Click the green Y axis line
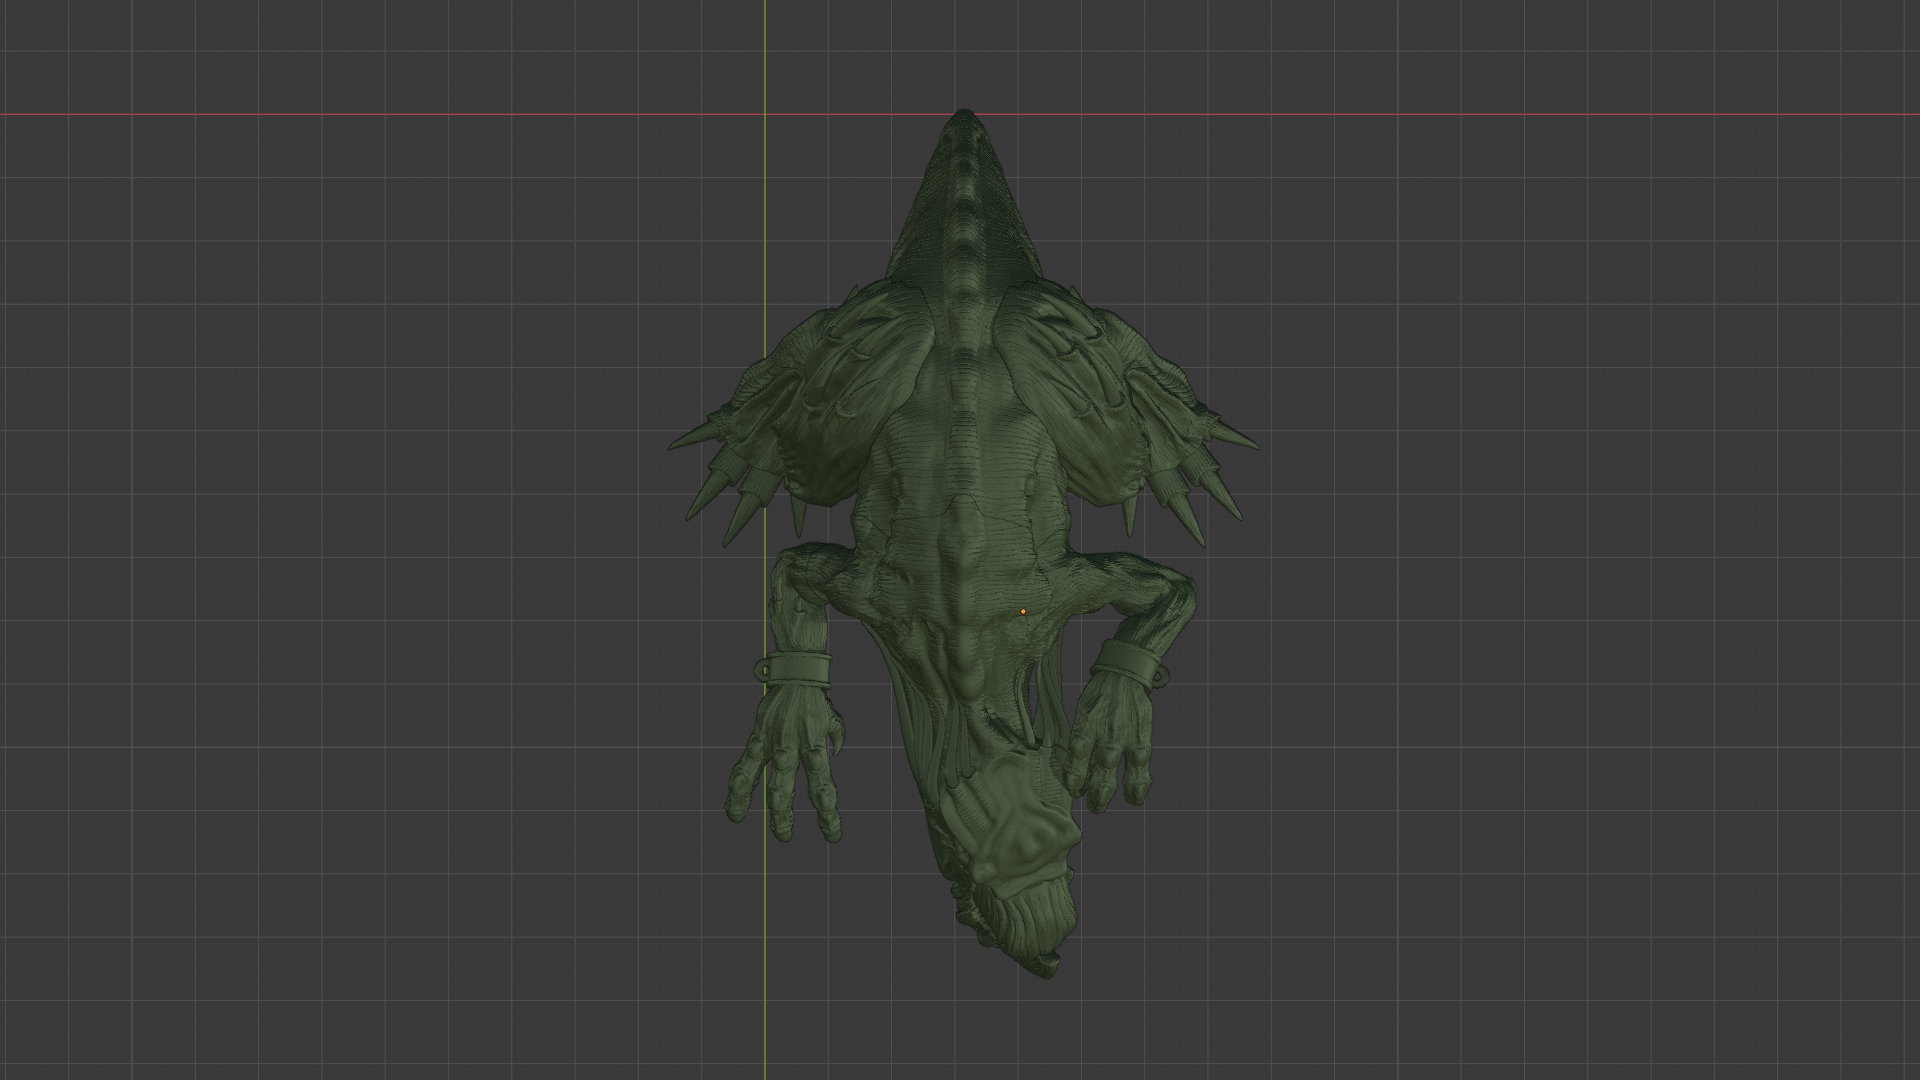 765,250
